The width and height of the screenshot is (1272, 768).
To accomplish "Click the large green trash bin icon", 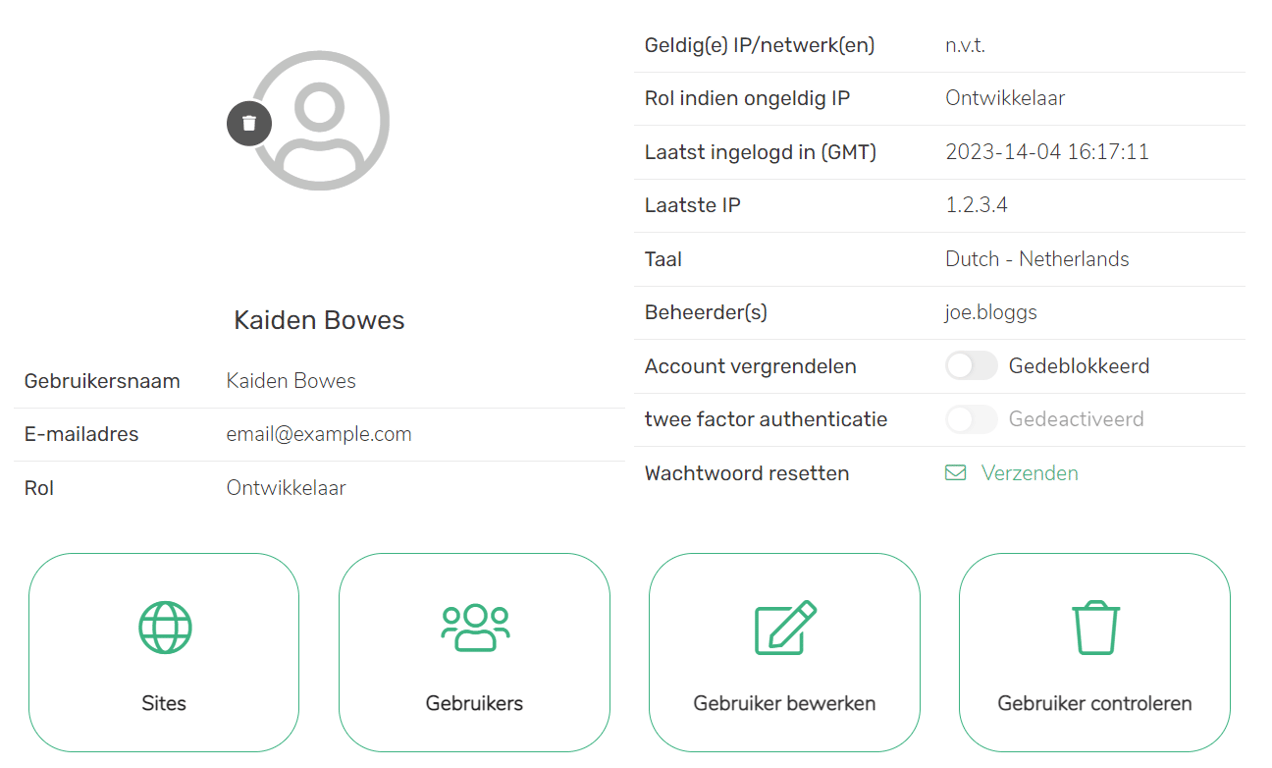I will click(x=1095, y=627).
